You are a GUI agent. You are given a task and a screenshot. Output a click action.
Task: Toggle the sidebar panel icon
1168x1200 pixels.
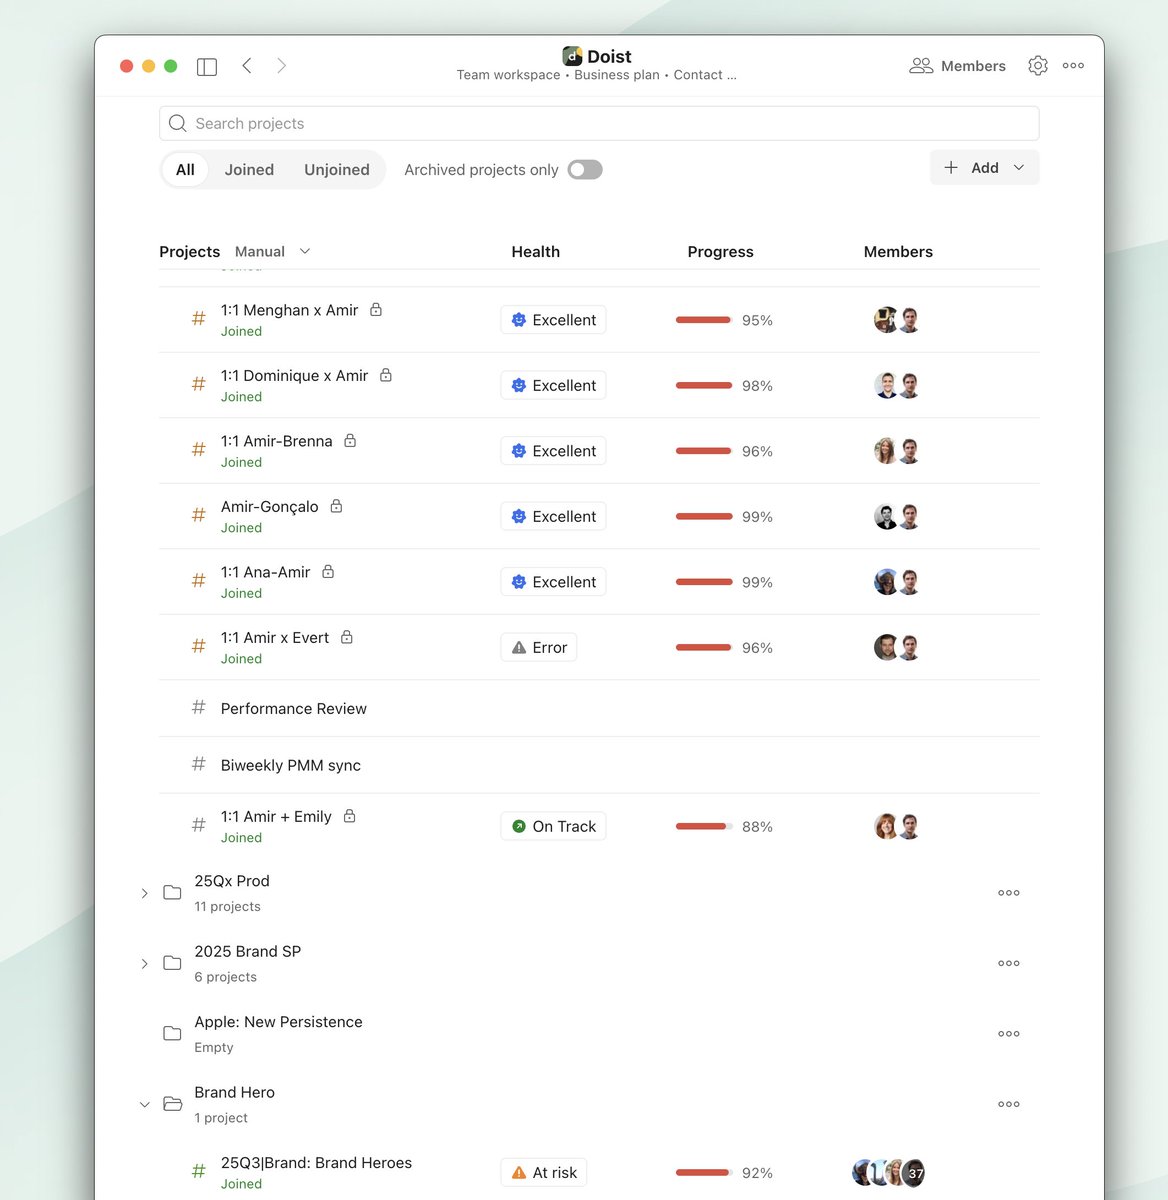207,66
